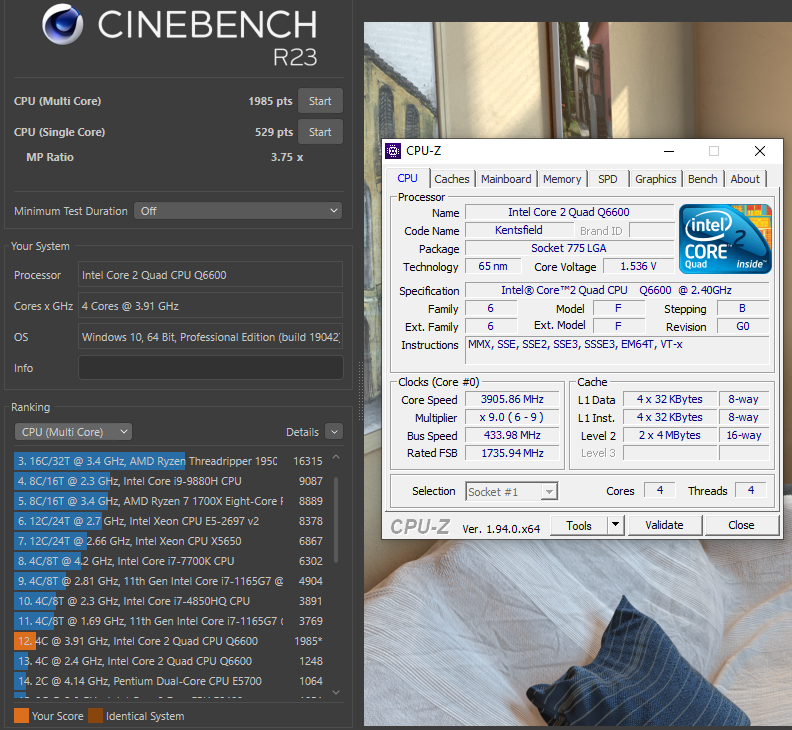Close the CPU-Z window with X
The image size is (792, 730).
click(x=760, y=151)
